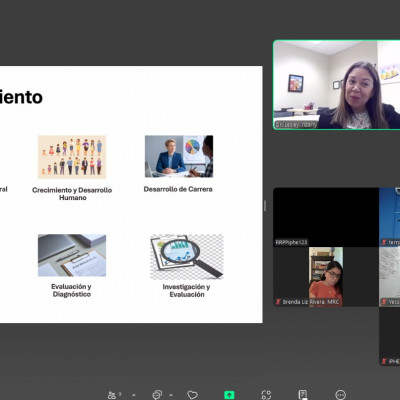Screen dimensions: 400x400
Task: Click muted mic icon beside Brenda Liz Rivera
Action: (x=278, y=302)
